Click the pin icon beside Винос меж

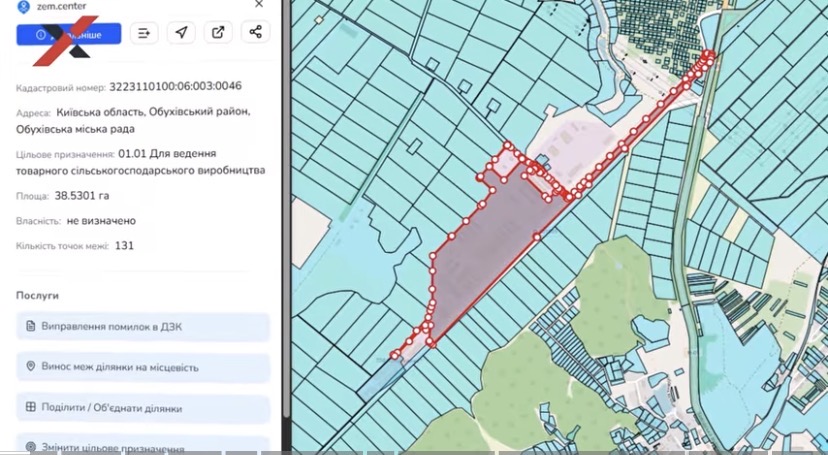click(x=31, y=366)
